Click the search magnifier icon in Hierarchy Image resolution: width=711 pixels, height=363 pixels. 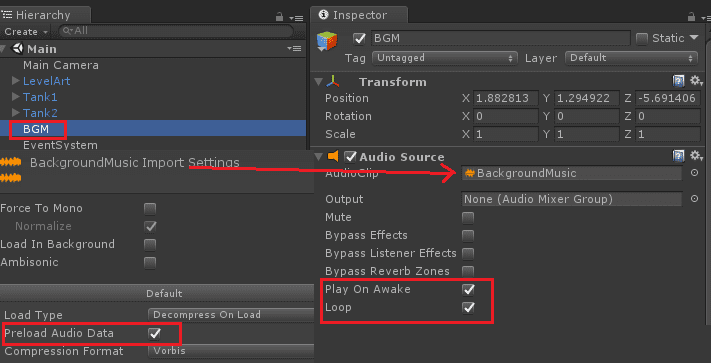pos(68,31)
